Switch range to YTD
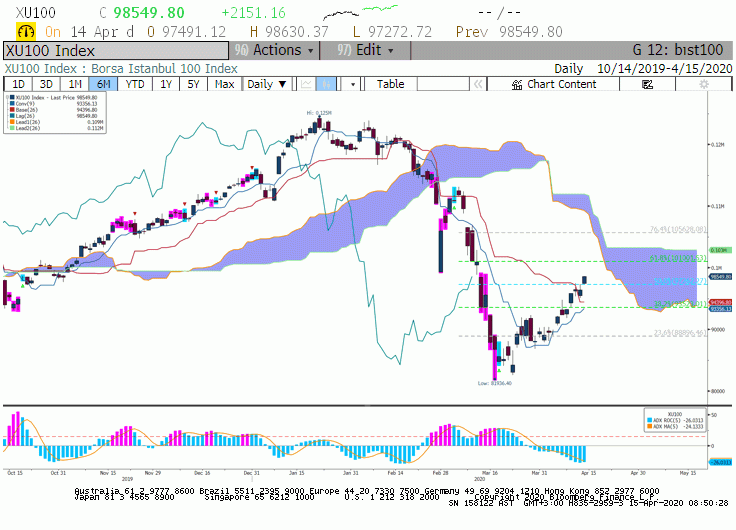 (135, 84)
